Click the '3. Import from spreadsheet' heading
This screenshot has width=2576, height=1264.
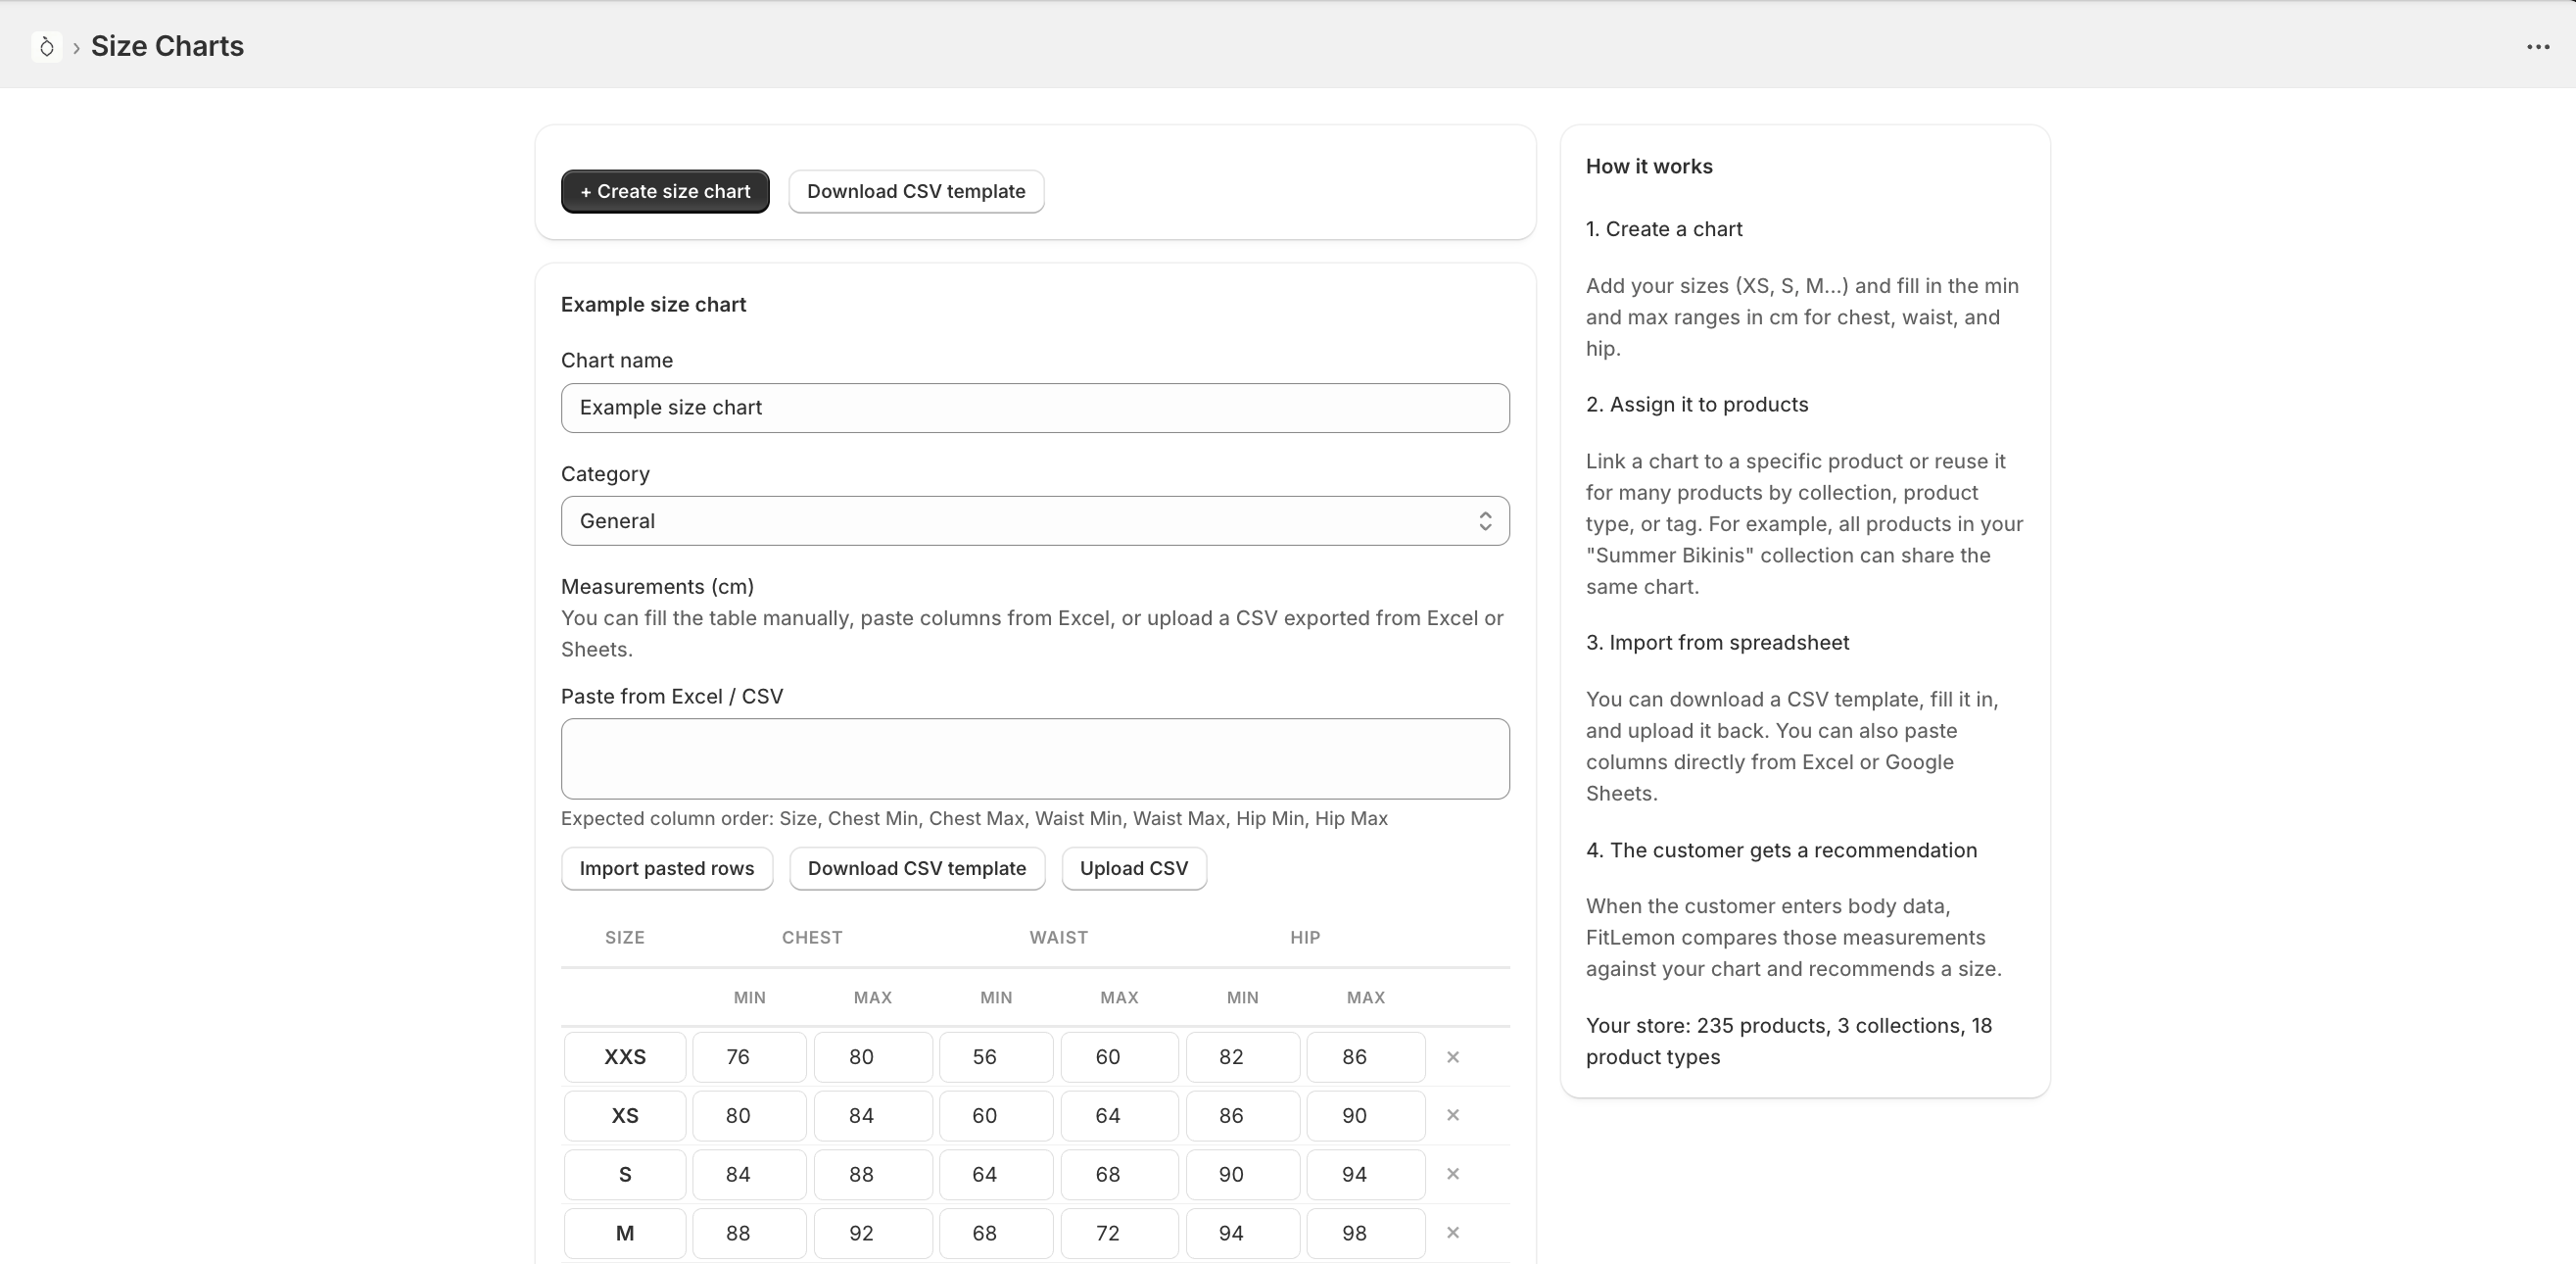click(1717, 643)
